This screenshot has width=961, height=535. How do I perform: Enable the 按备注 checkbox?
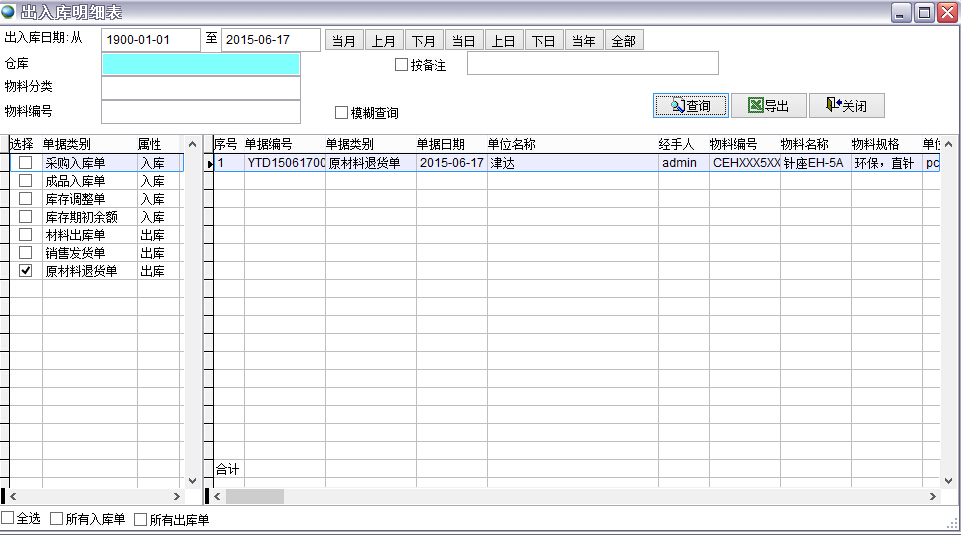click(402, 65)
